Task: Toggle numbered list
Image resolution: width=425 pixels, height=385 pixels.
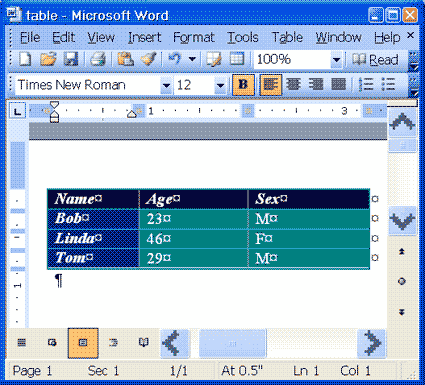Action: coord(366,85)
